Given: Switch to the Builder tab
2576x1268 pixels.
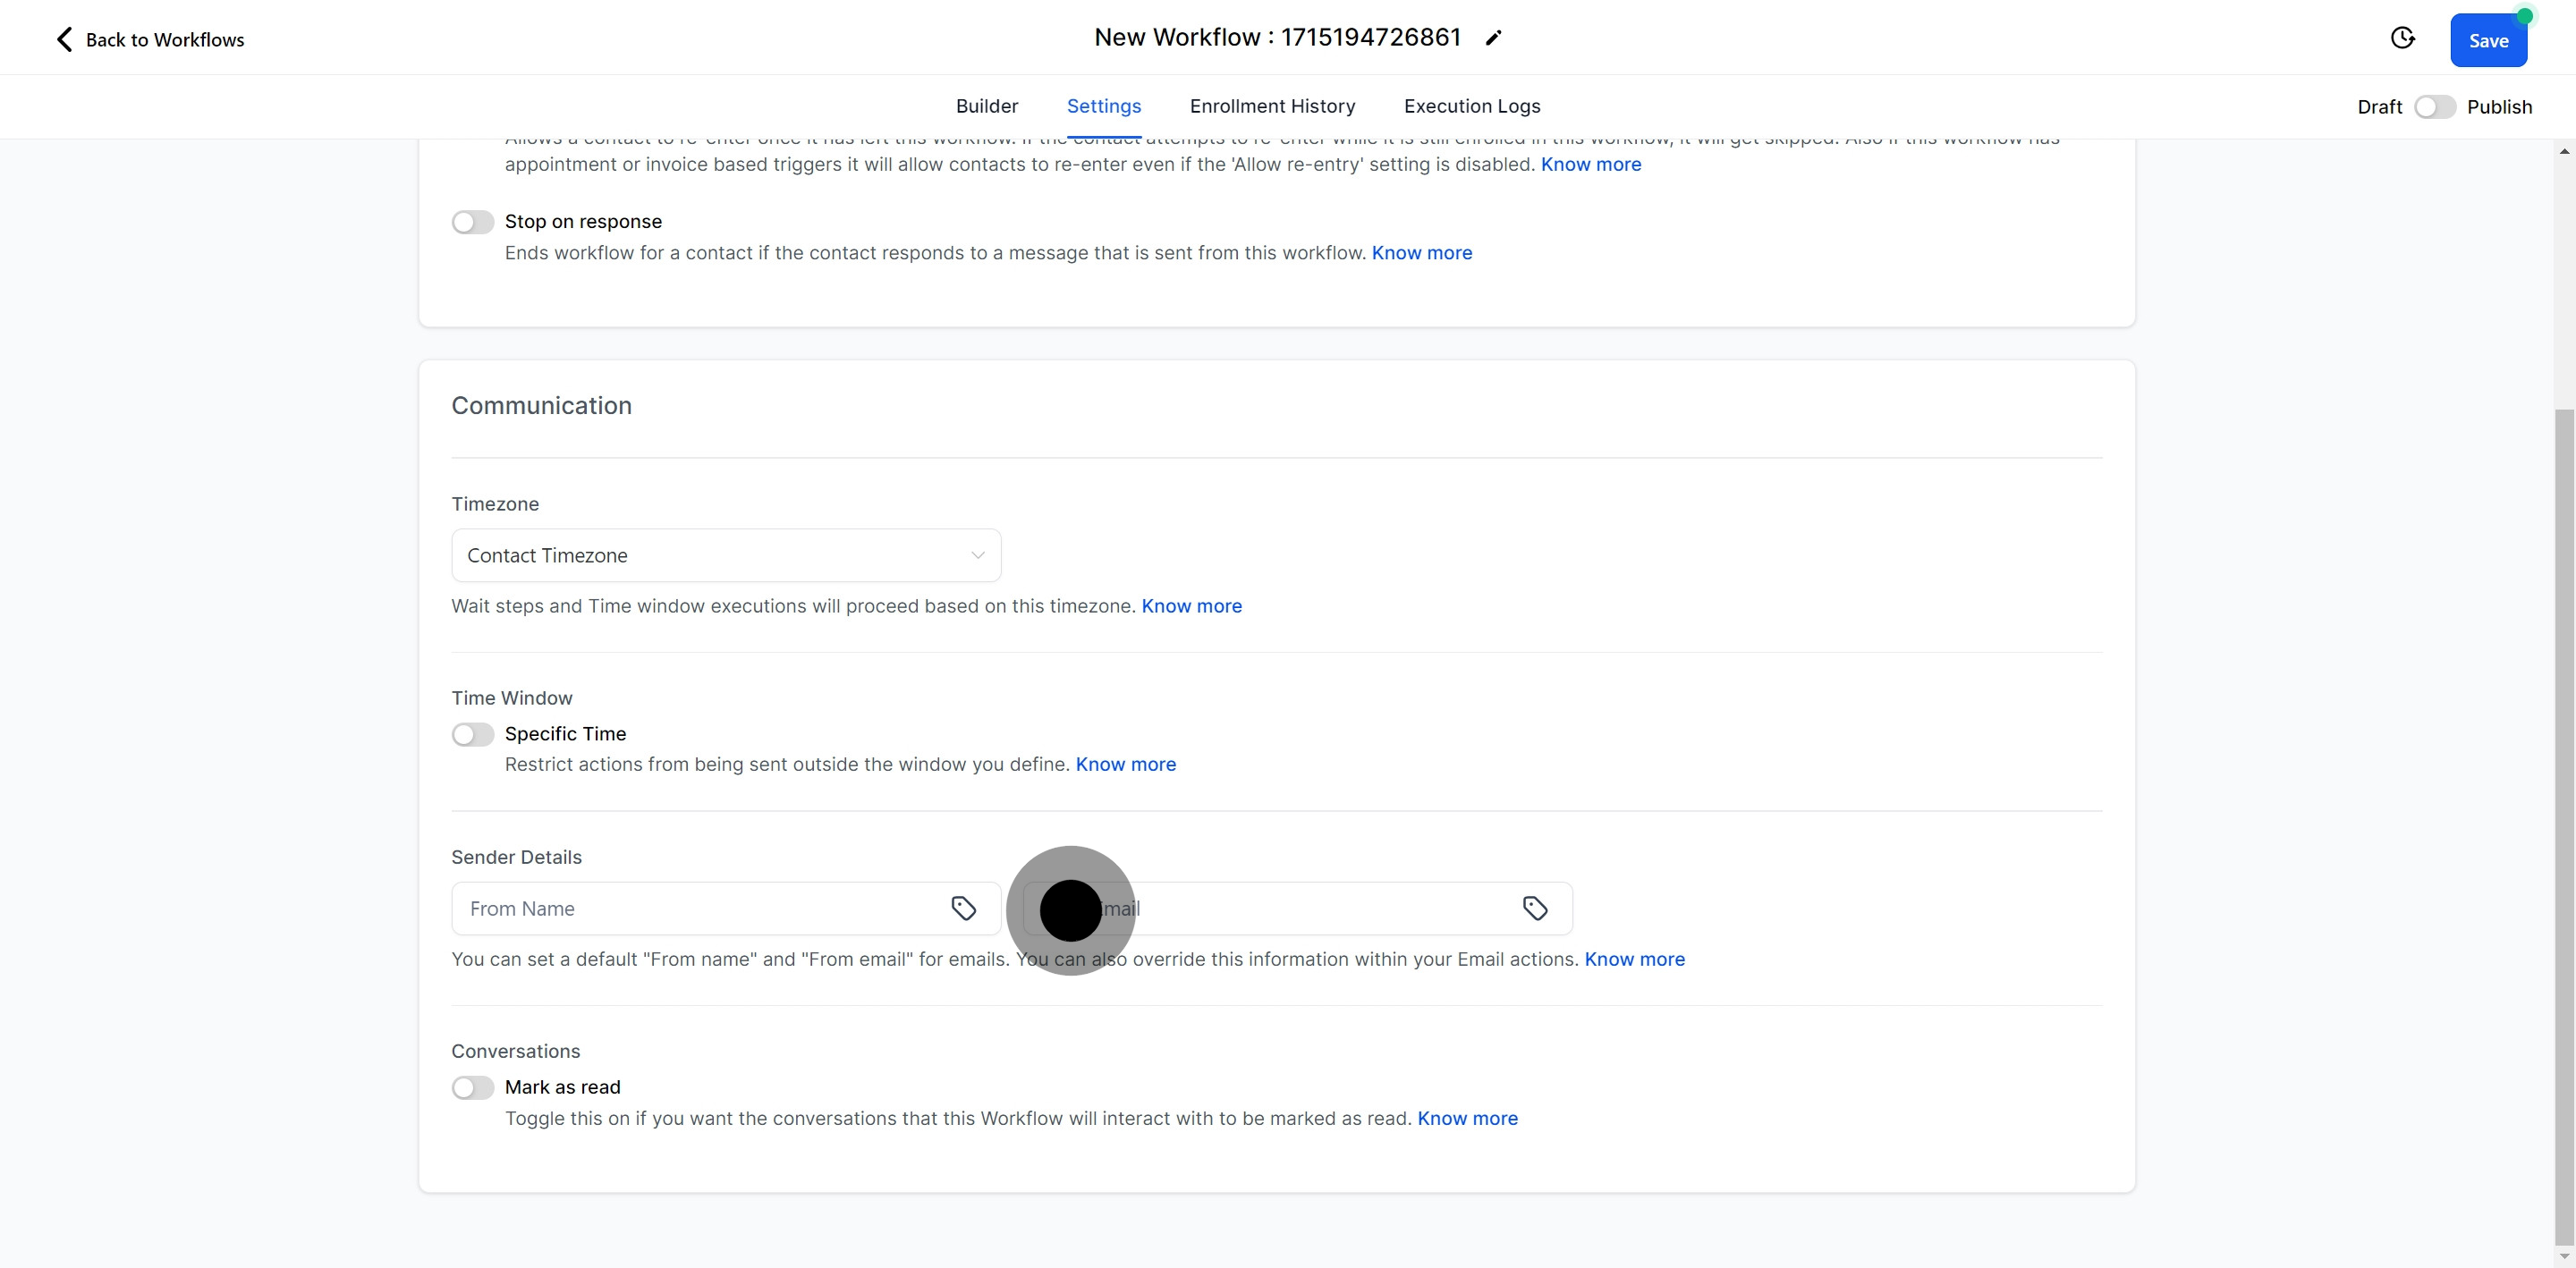Looking at the screenshot, I should [x=986, y=106].
